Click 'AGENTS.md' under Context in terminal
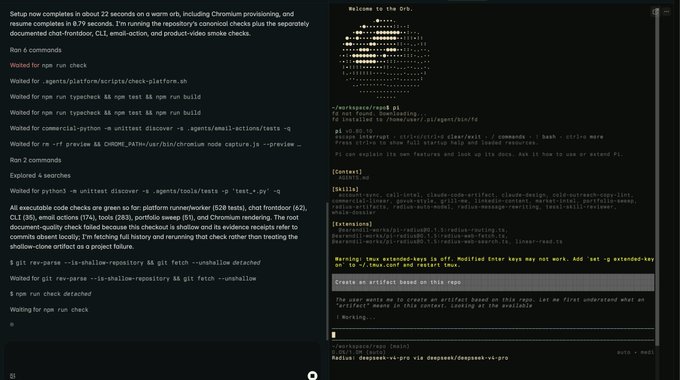680x380 pixels. [x=353, y=177]
